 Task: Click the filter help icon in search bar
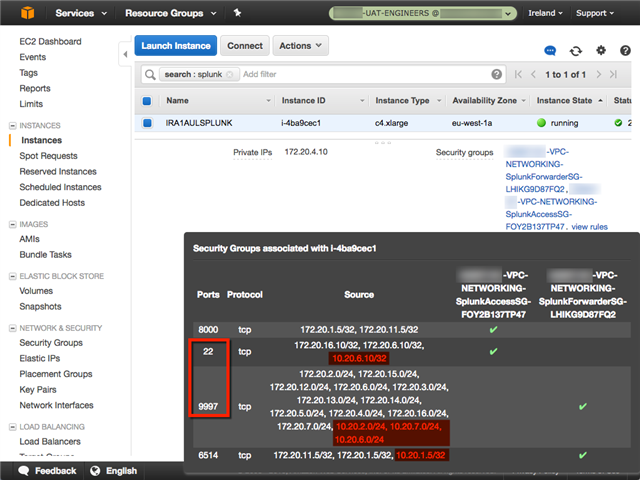click(x=496, y=74)
